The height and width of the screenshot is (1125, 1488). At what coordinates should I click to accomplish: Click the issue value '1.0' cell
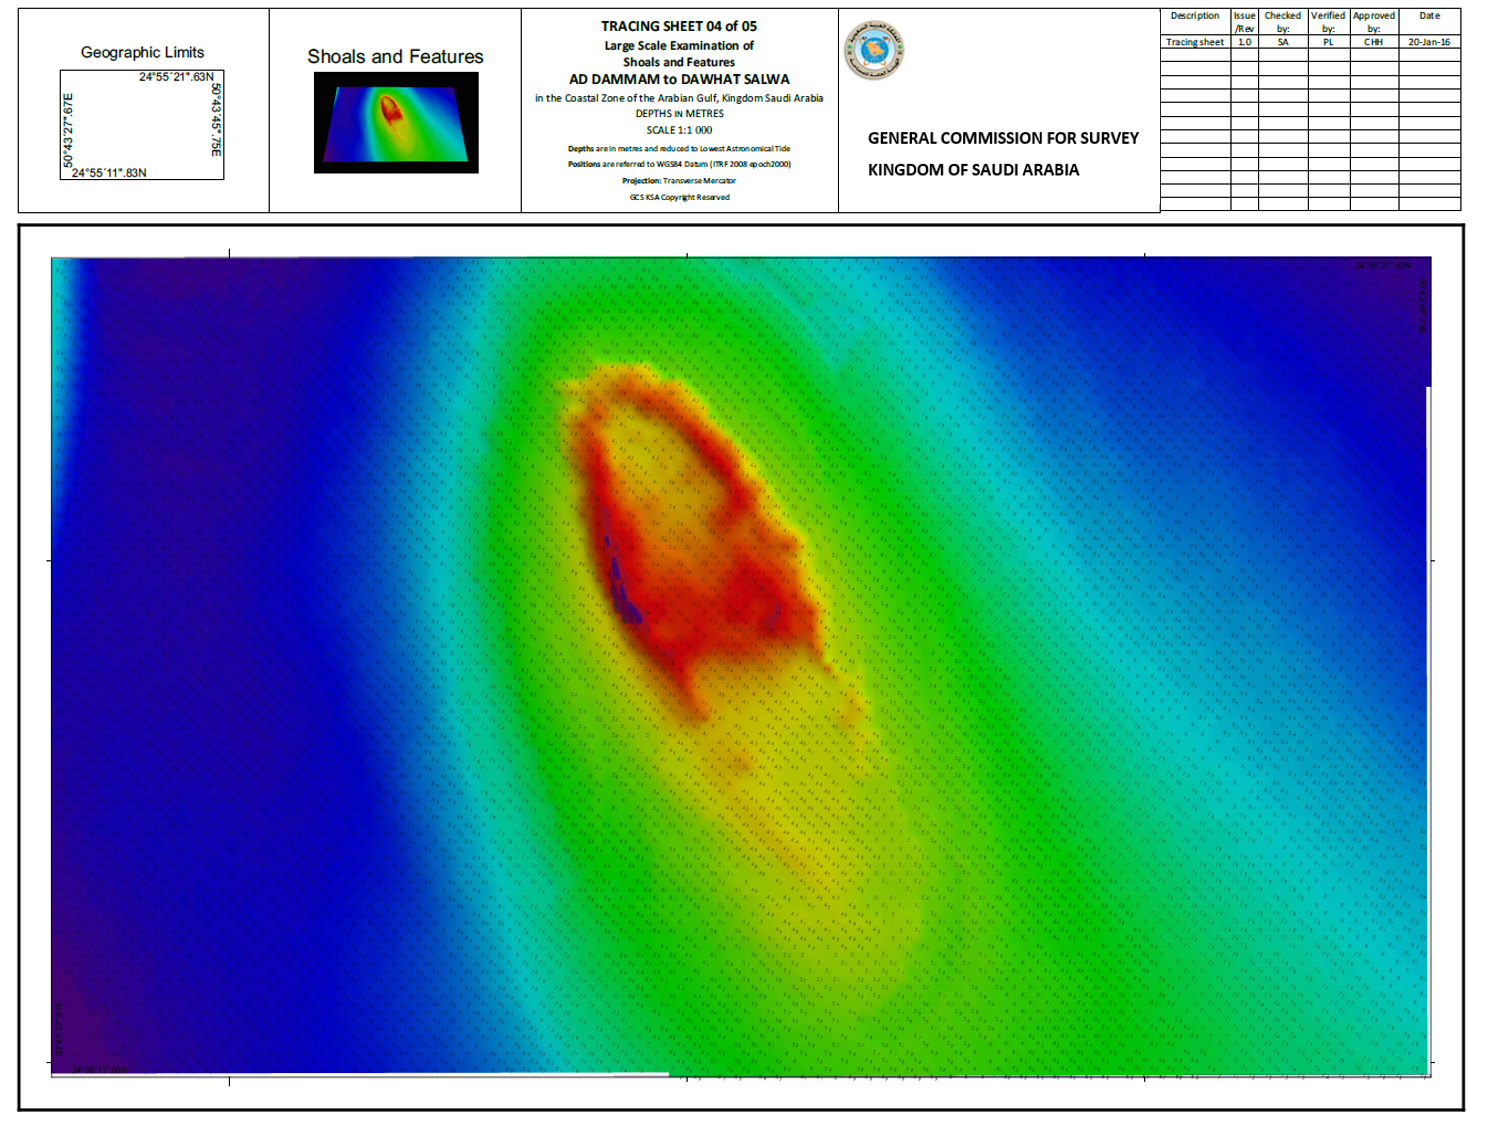point(1244,42)
